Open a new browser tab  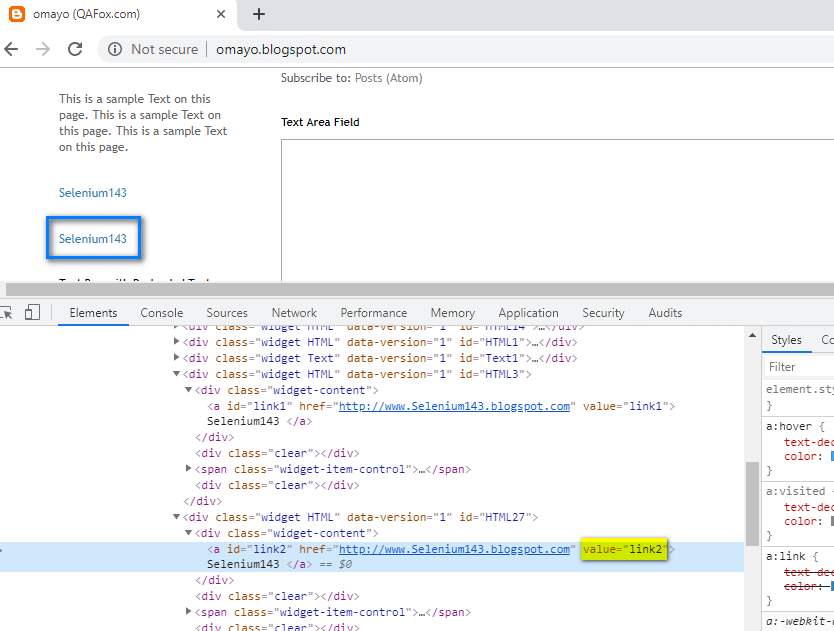pos(258,15)
